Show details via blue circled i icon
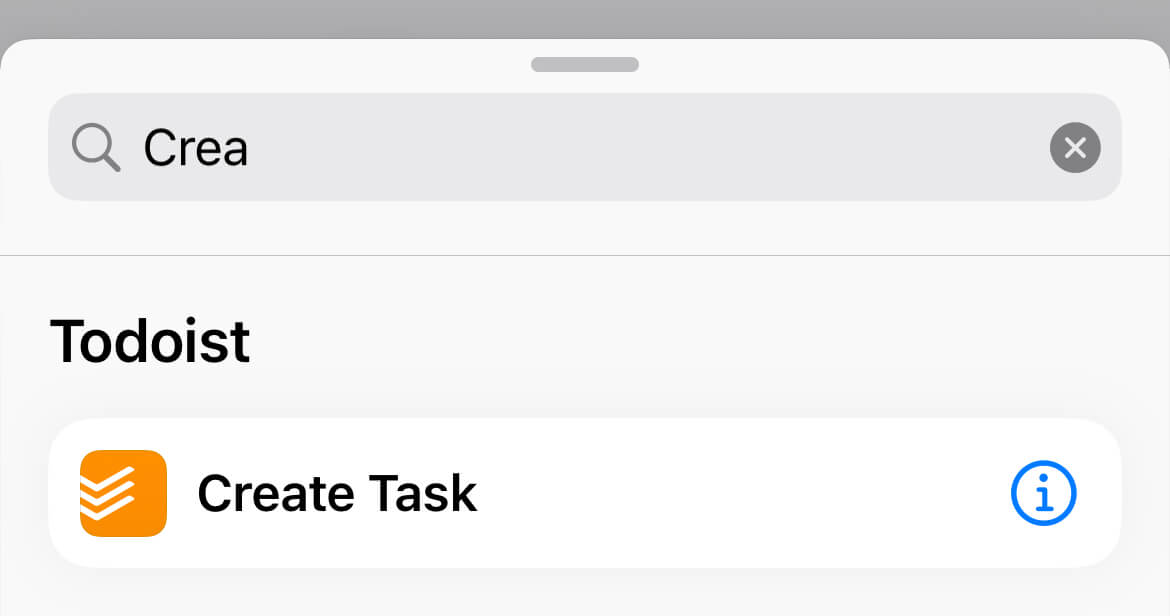 tap(1043, 493)
